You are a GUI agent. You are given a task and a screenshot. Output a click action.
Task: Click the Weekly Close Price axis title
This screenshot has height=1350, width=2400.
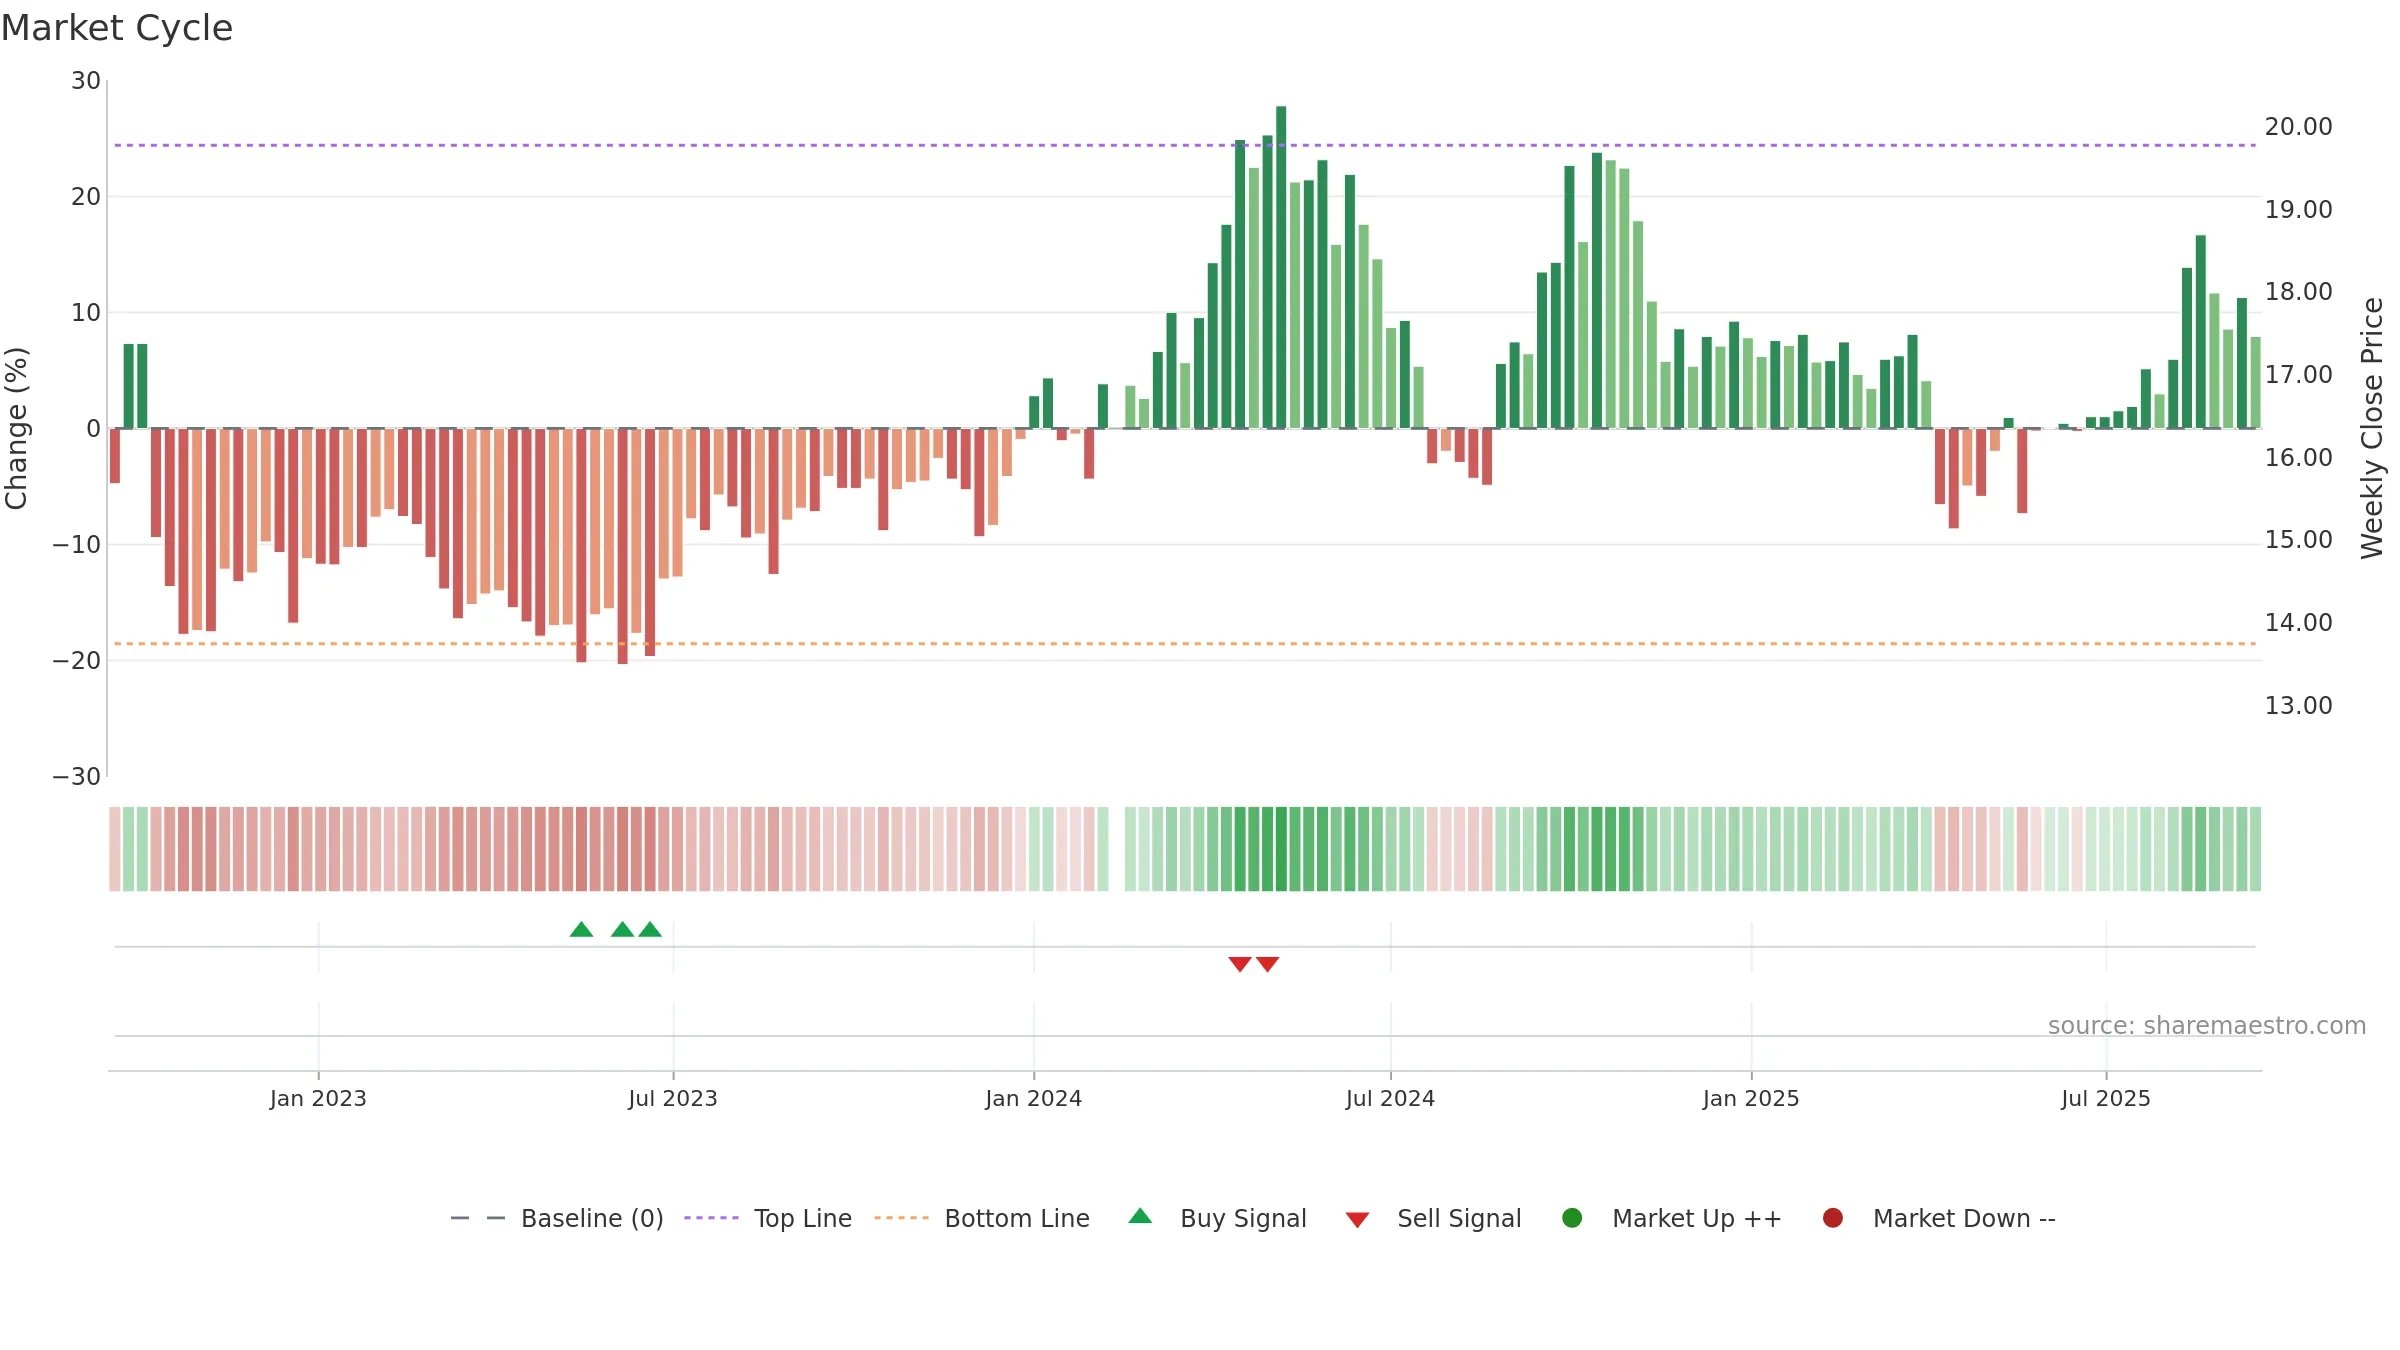tap(2372, 428)
